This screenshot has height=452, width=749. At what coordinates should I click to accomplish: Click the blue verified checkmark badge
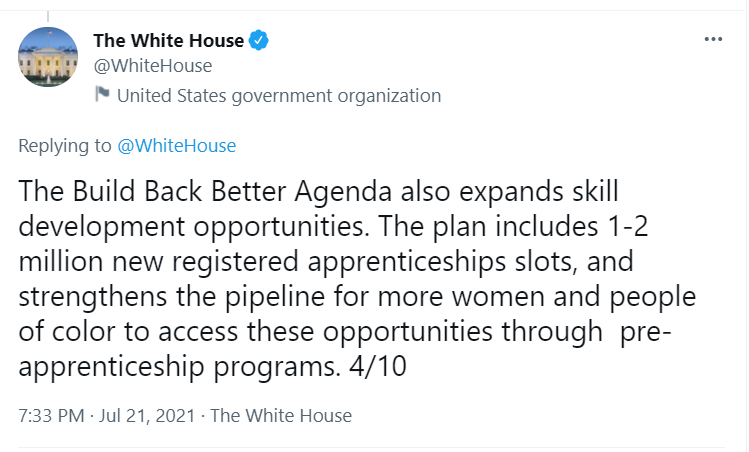coord(258,41)
